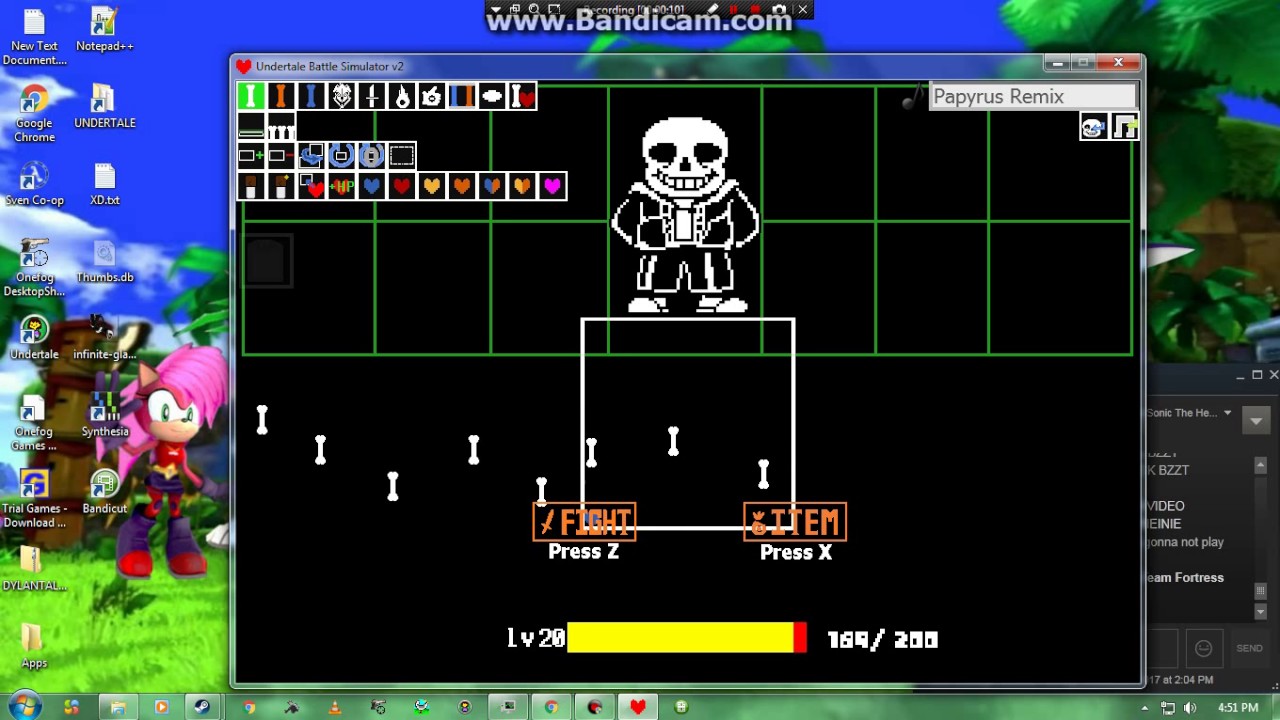This screenshot has width=1280, height=720.
Task: Click the red heart with box icon
Action: click(x=311, y=186)
